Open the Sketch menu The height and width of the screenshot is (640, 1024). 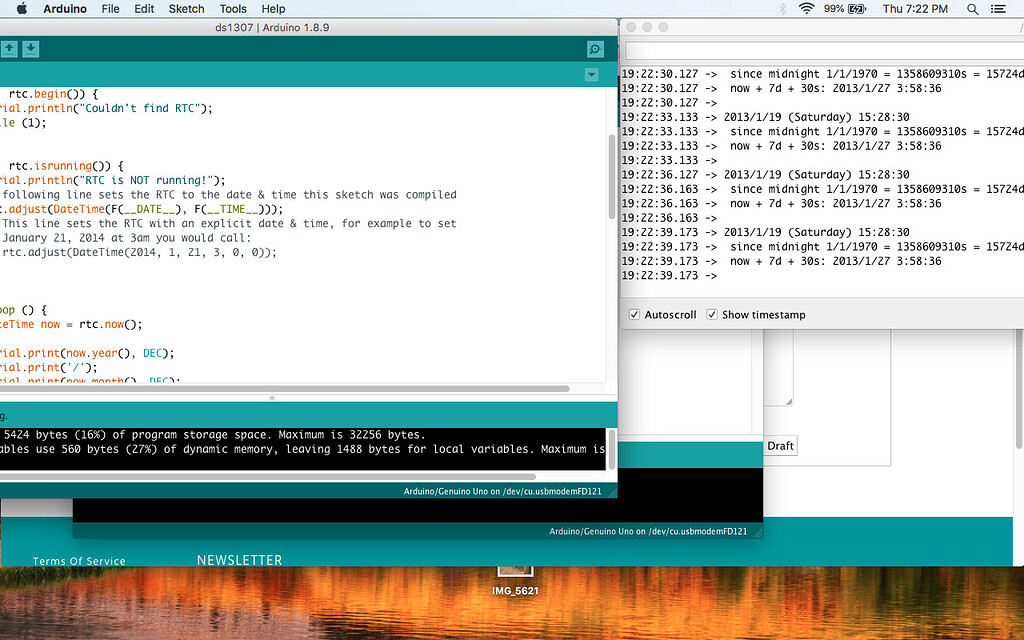[x=186, y=8]
